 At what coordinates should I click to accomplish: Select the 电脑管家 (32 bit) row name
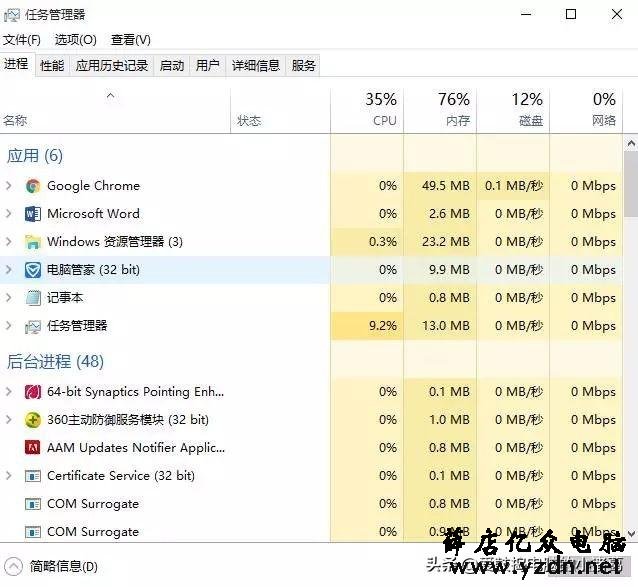[93, 270]
